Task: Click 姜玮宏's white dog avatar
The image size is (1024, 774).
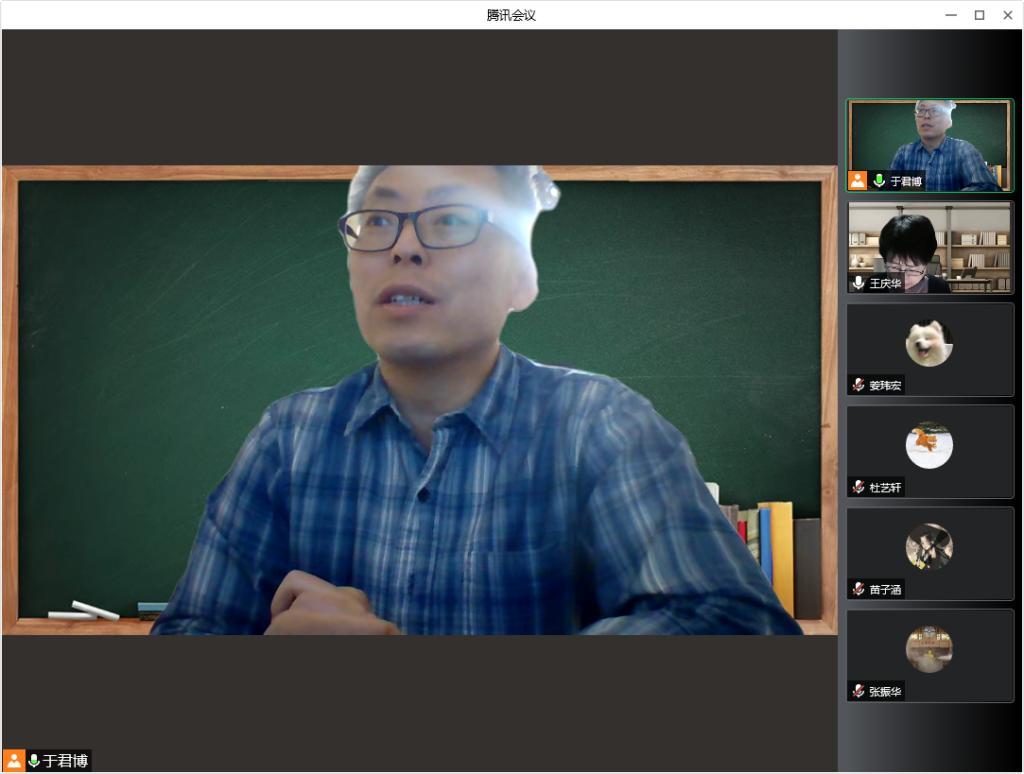Action: (929, 343)
